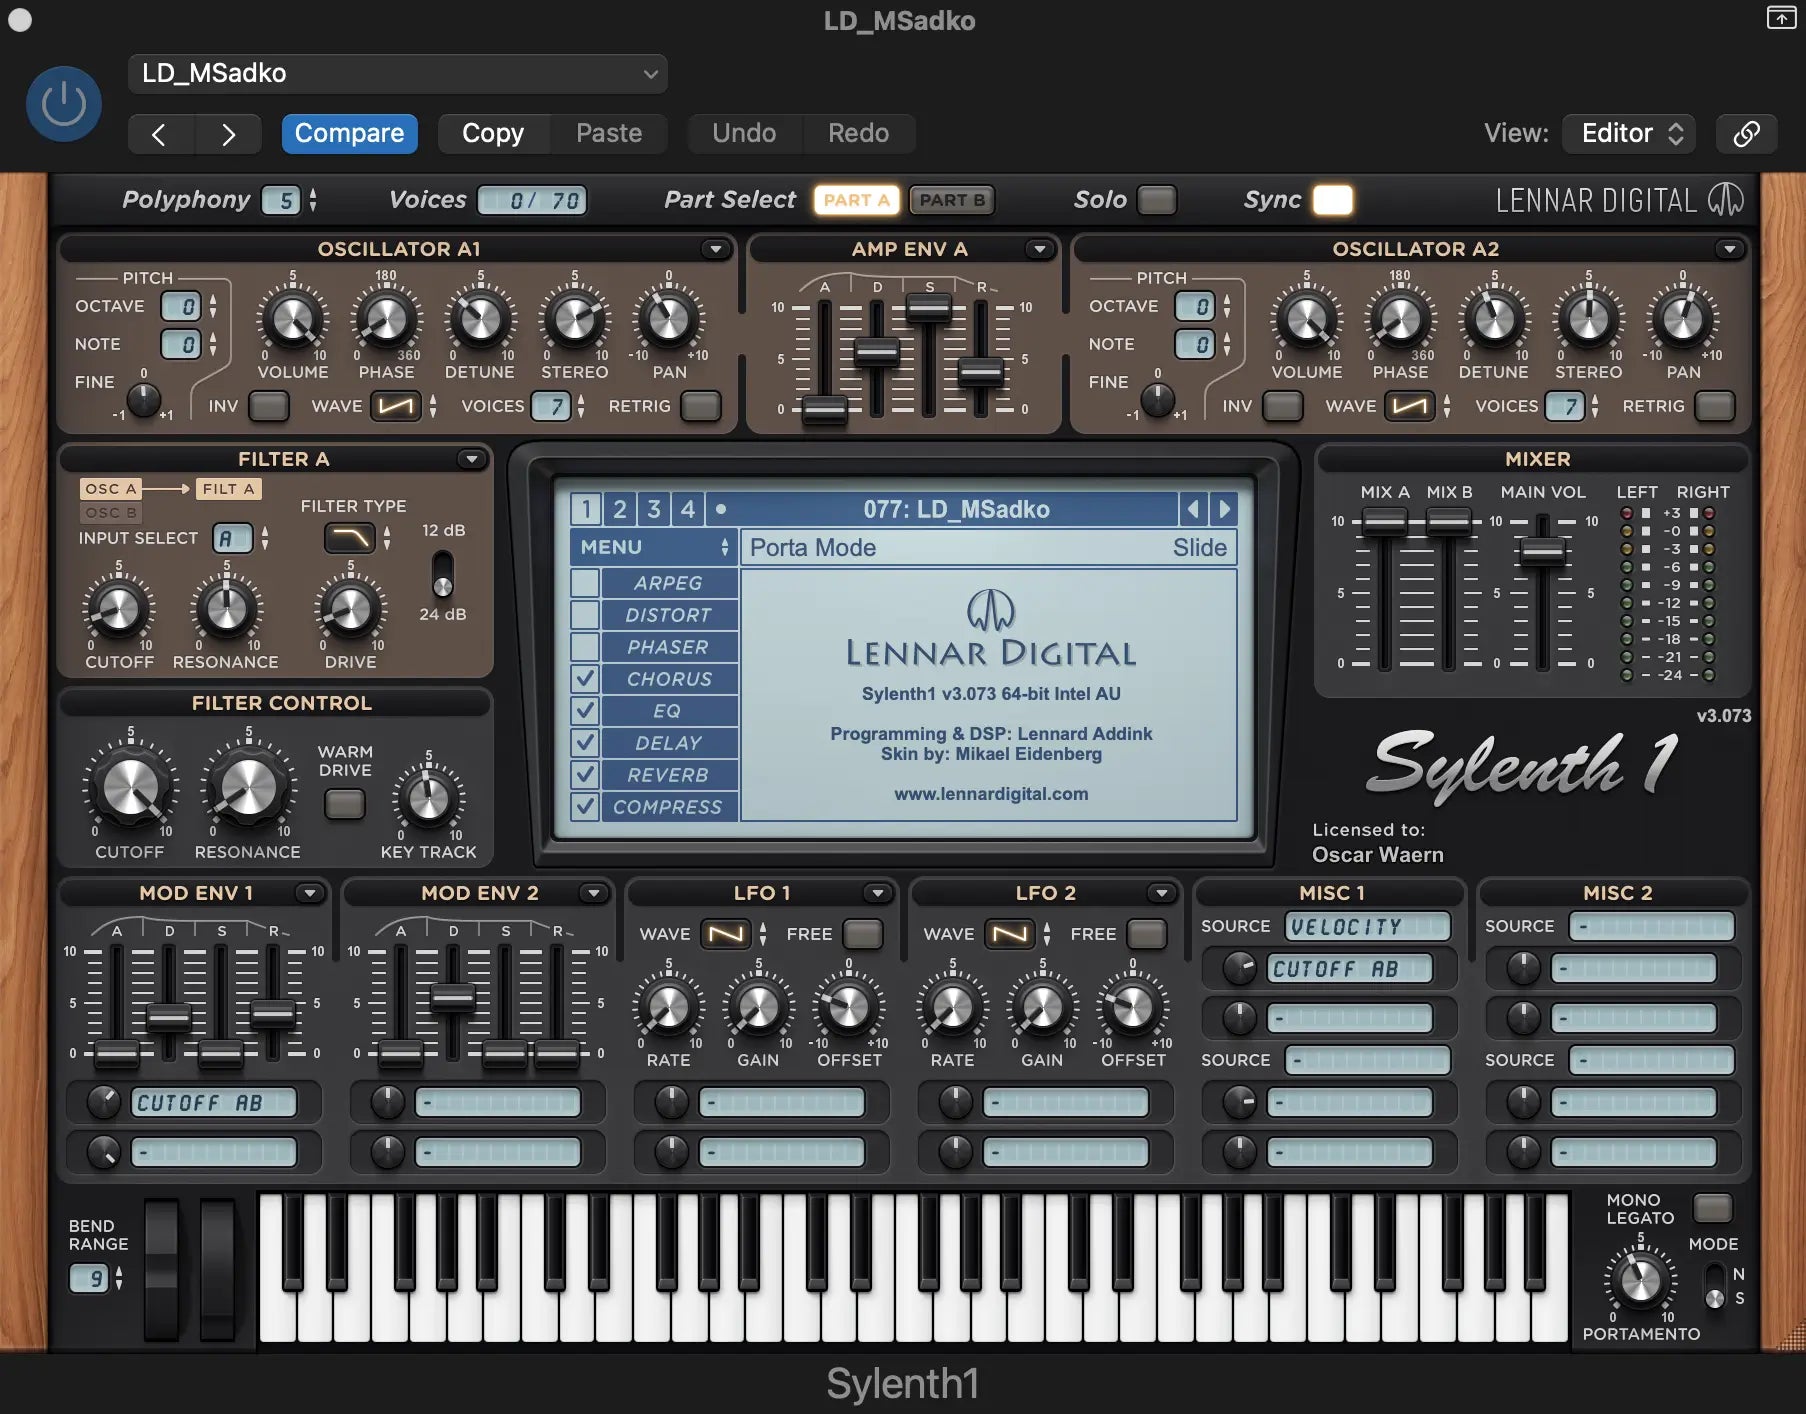Viewport: 1806px width, 1414px height.
Task: Open the Filter A section dropdown
Action: click(x=471, y=459)
